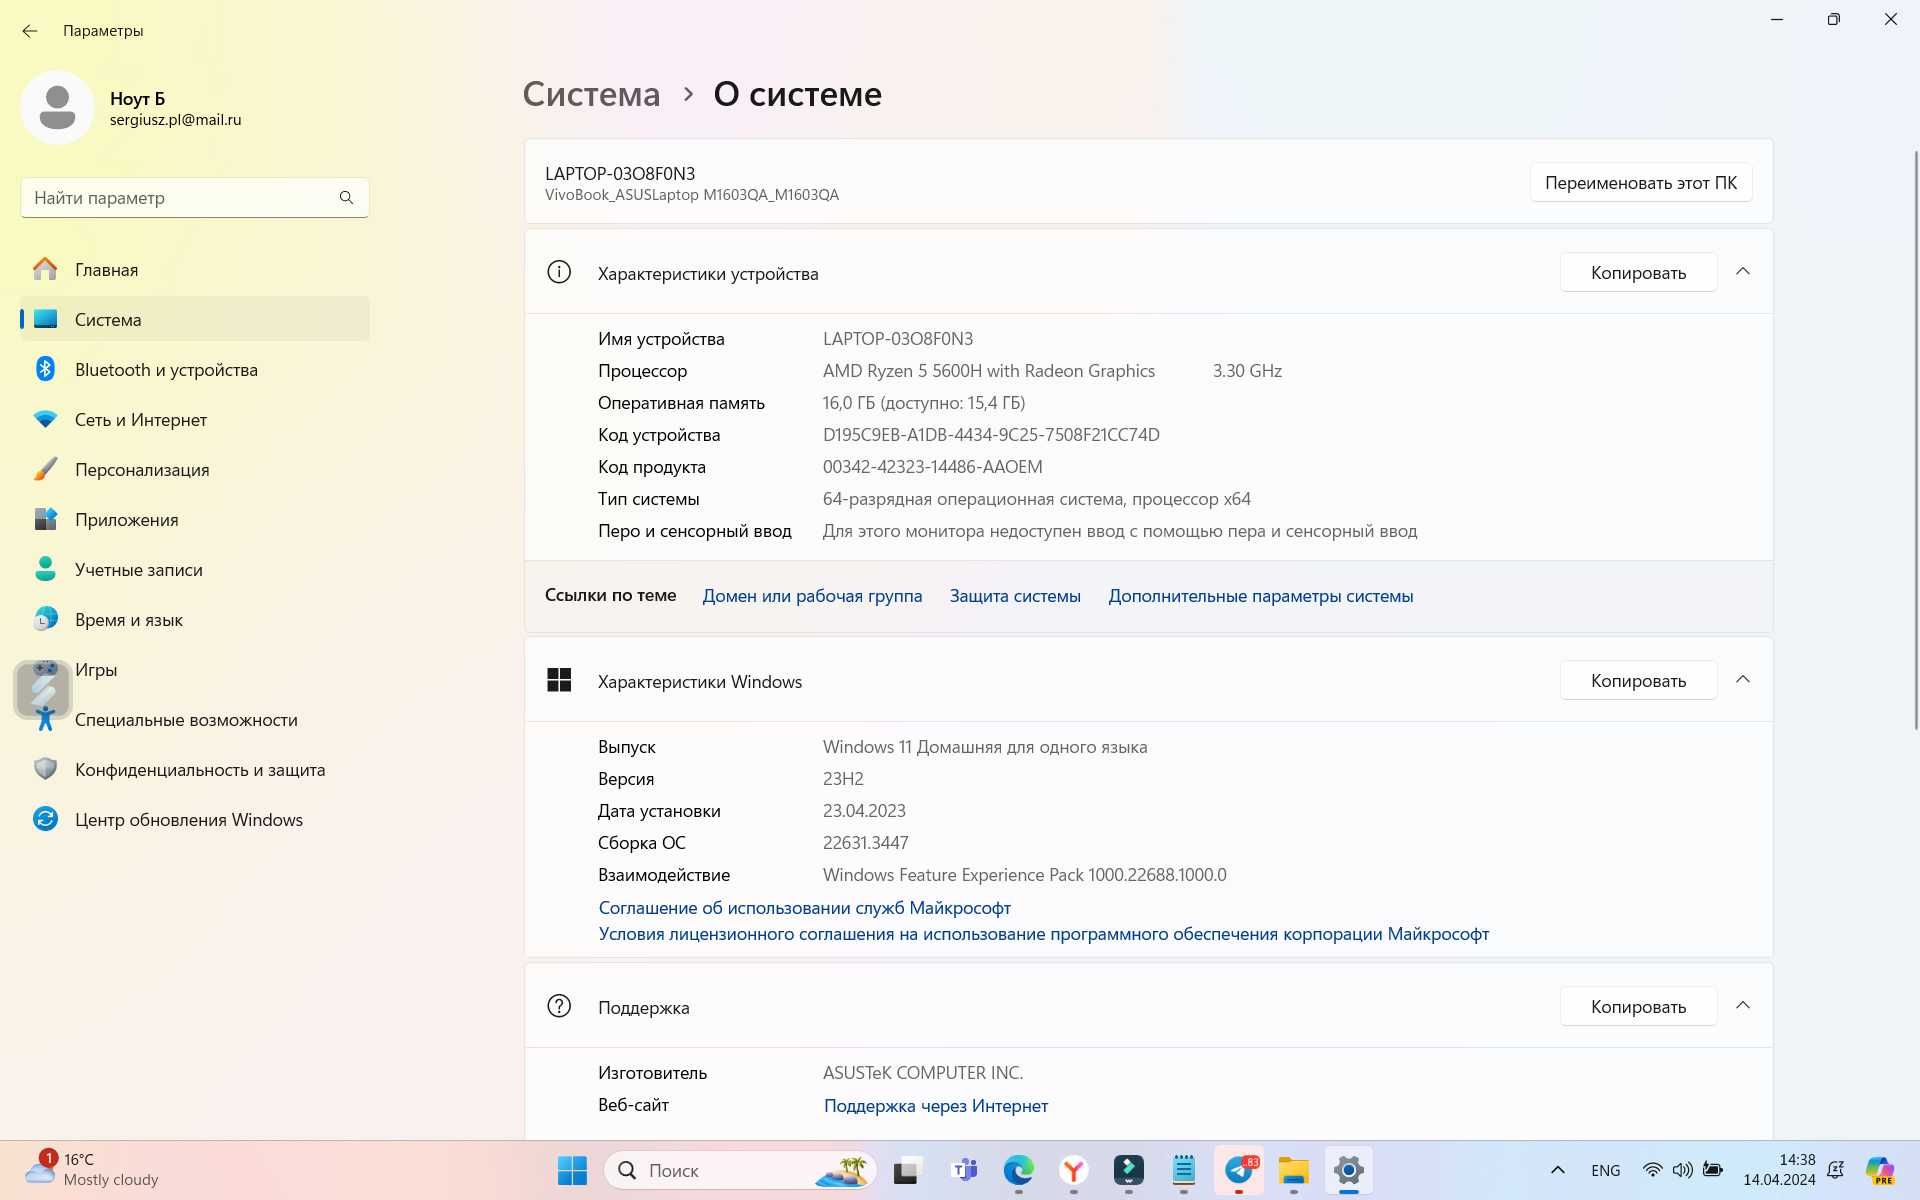Click the Система breadcrumb link
1920x1200 pixels.
[591, 94]
